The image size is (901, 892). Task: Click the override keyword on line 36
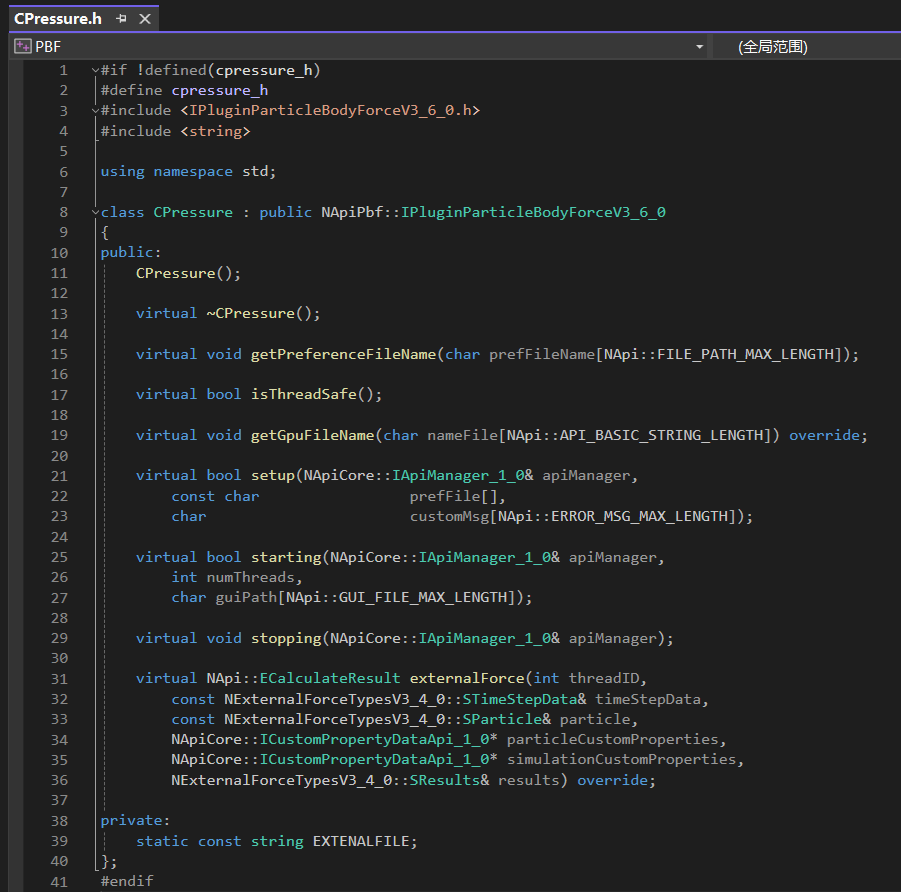pos(612,780)
